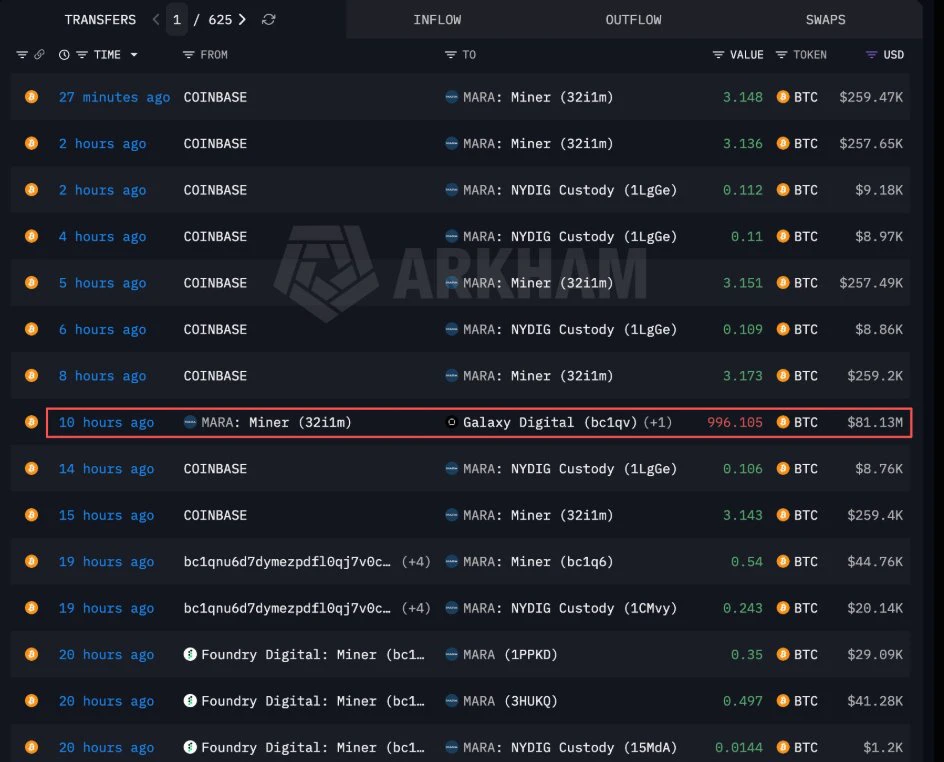Click the $259.47K USD amount
Screen dimensions: 944x762
point(871,98)
